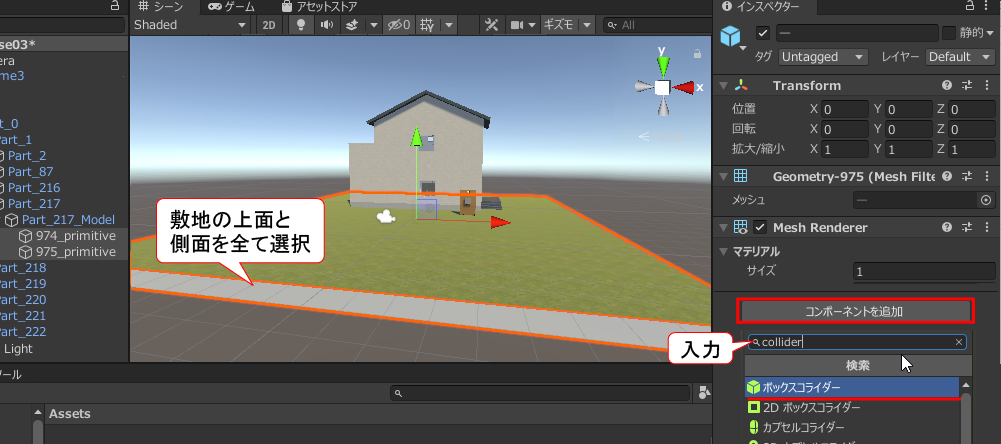
Task: Click the scene camera settings icon
Action: [x=517, y=25]
